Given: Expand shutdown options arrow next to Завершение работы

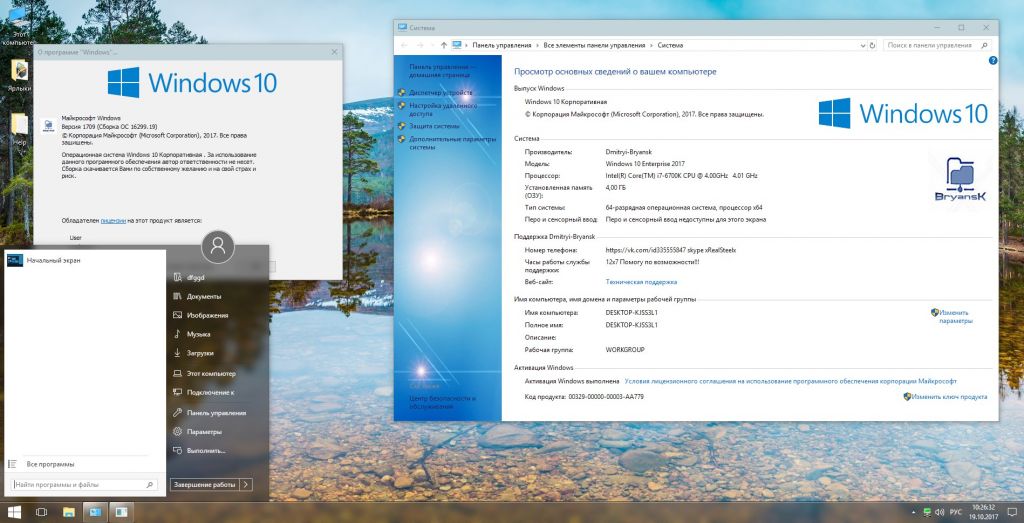Looking at the screenshot, I should click(x=246, y=484).
